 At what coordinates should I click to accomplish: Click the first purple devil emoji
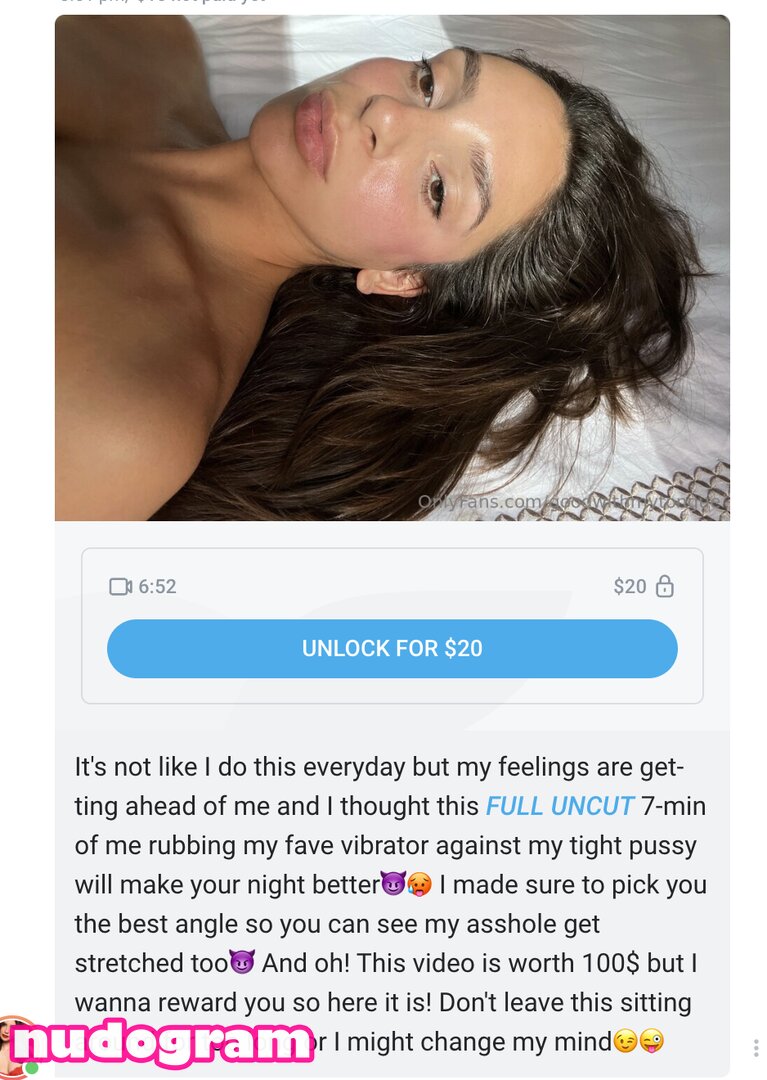[394, 884]
